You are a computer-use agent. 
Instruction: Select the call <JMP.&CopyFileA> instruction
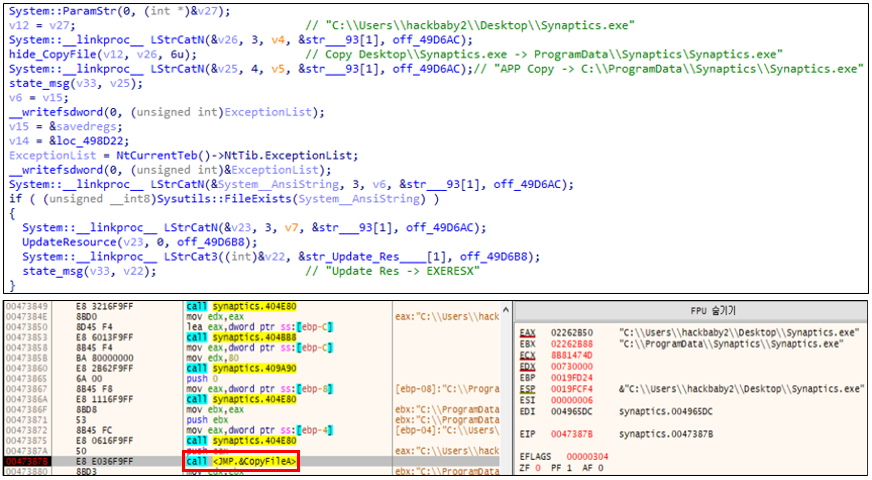pyautogui.click(x=241, y=462)
